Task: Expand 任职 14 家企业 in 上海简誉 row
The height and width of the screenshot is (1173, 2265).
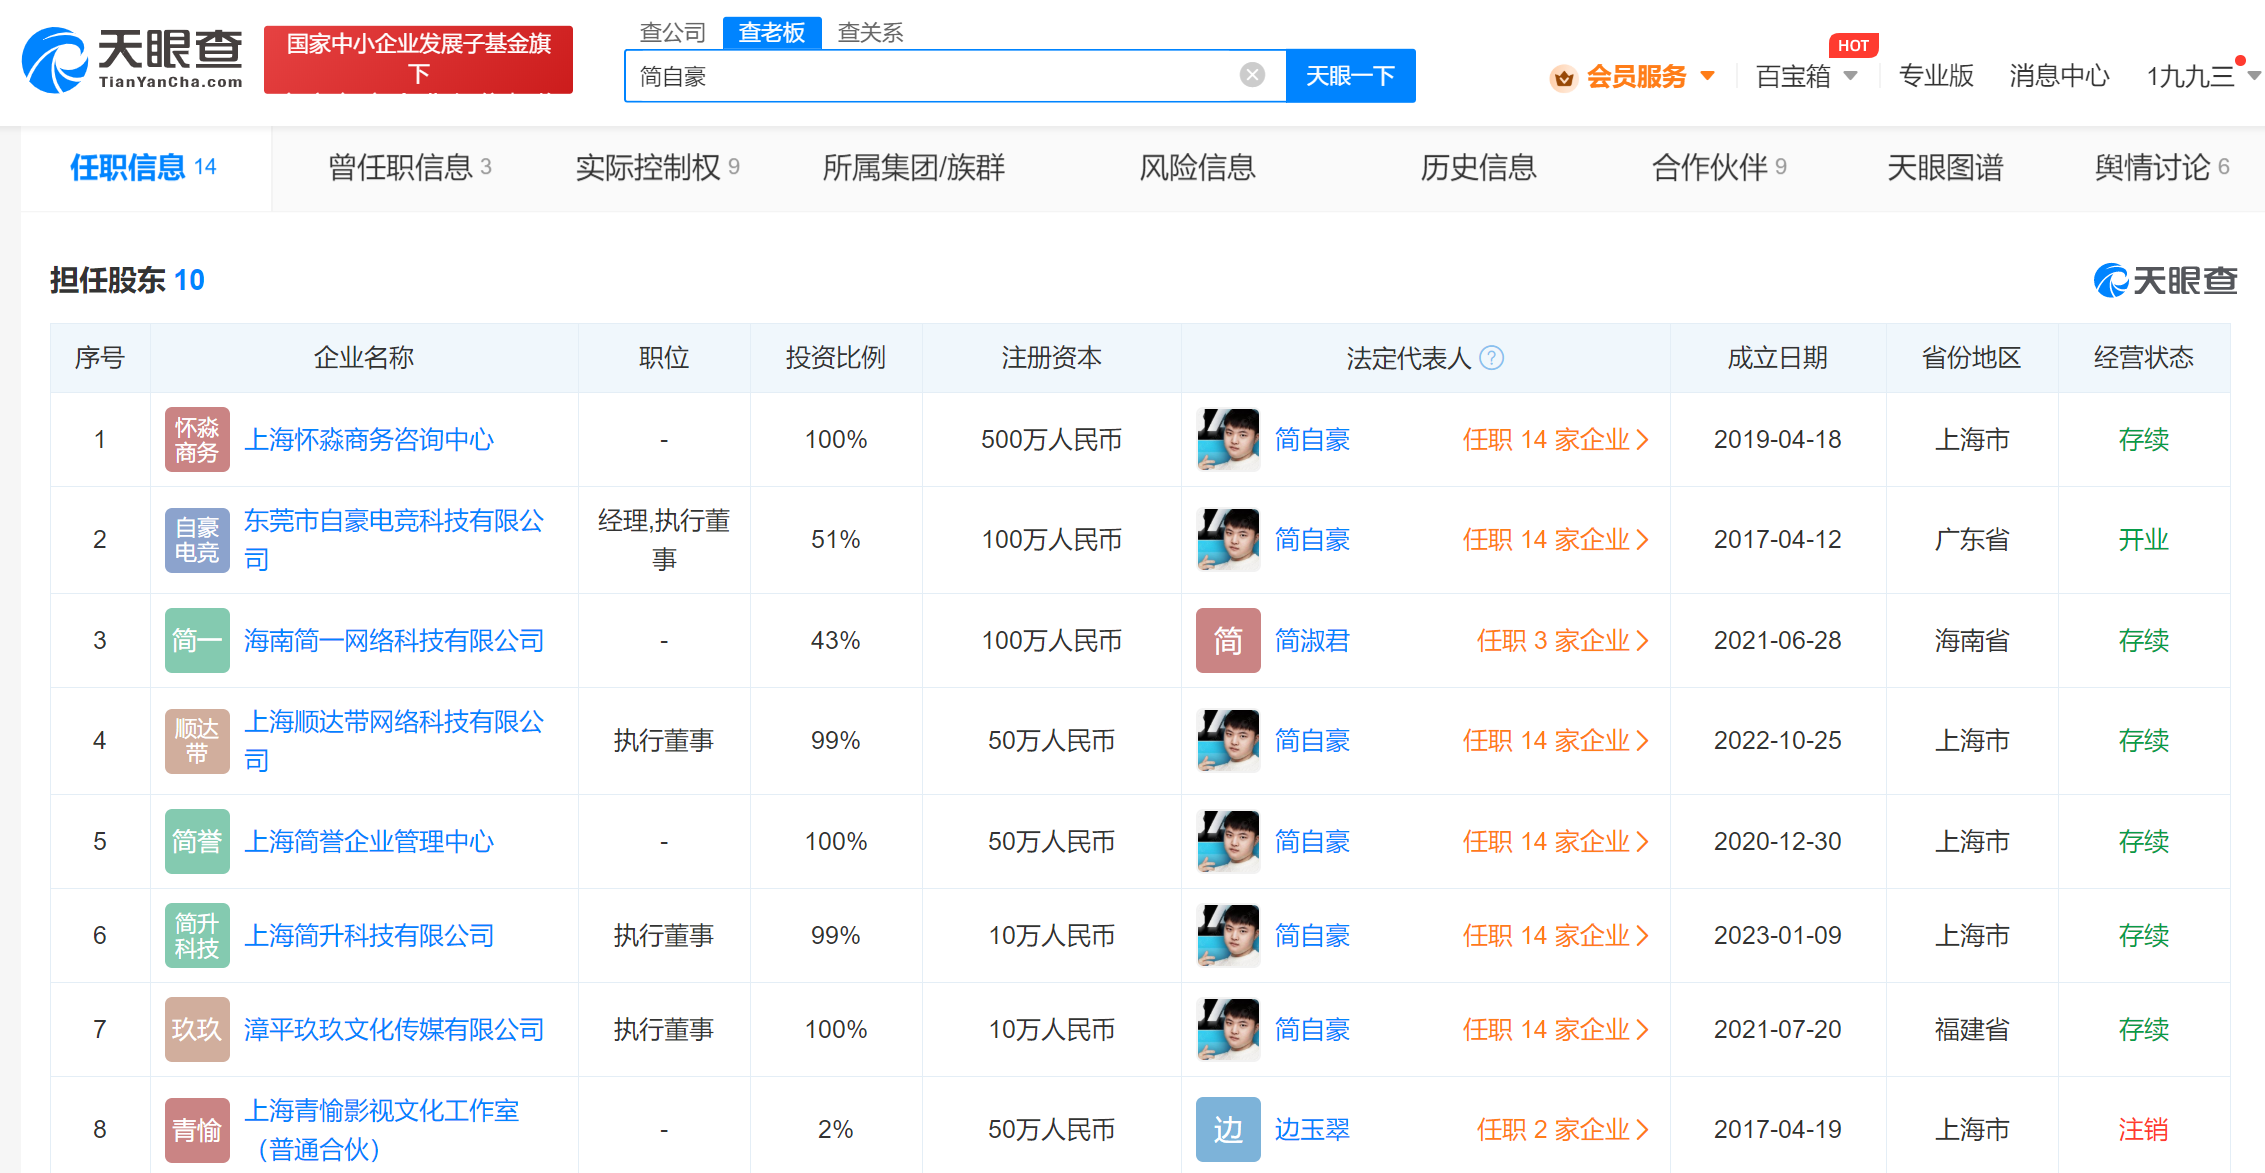Action: click(1555, 842)
